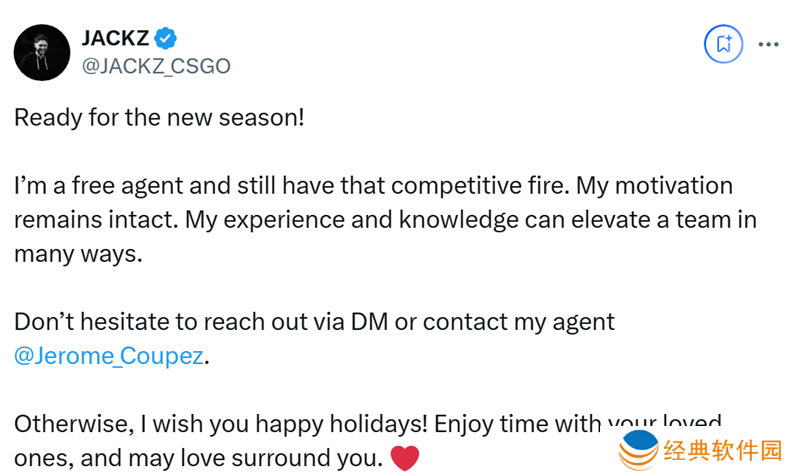Click the JACKZ display name
The image size is (800, 476).
[114, 39]
